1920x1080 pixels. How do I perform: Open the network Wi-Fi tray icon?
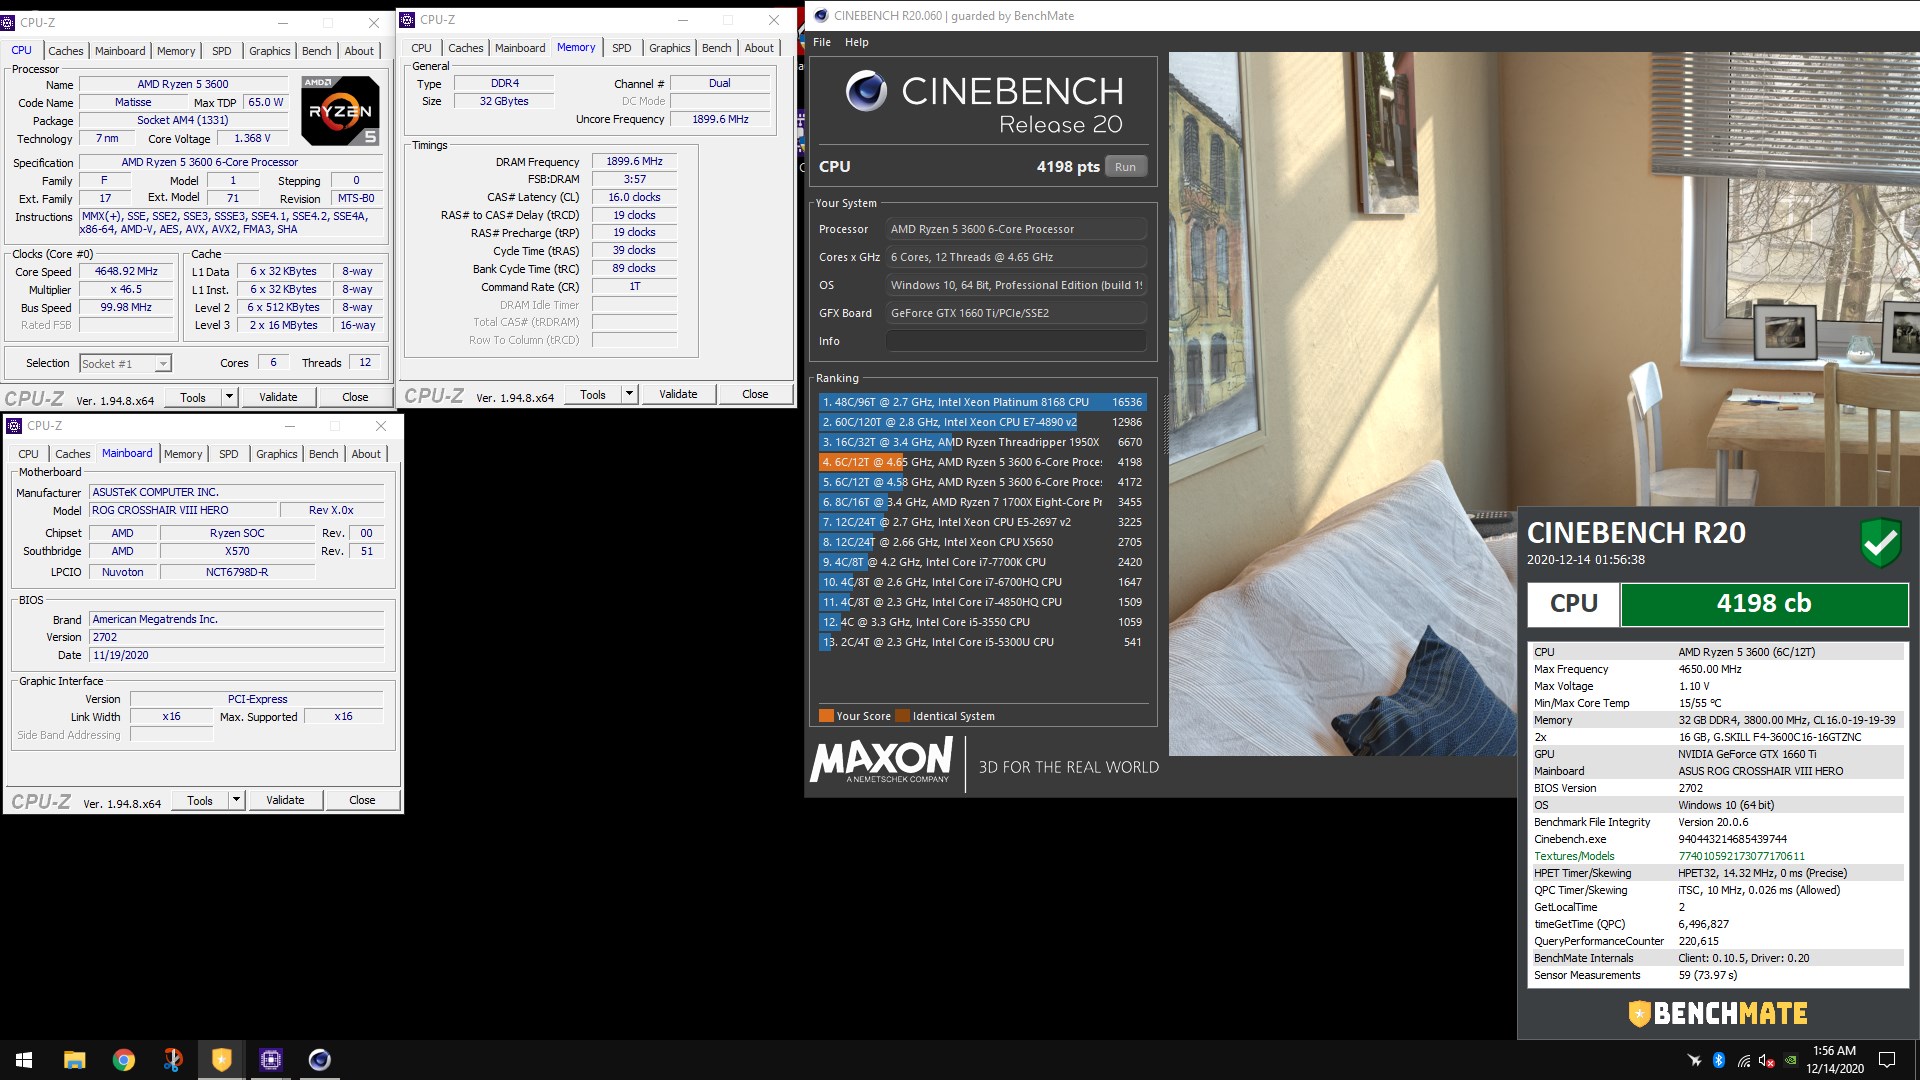click(x=1743, y=1060)
